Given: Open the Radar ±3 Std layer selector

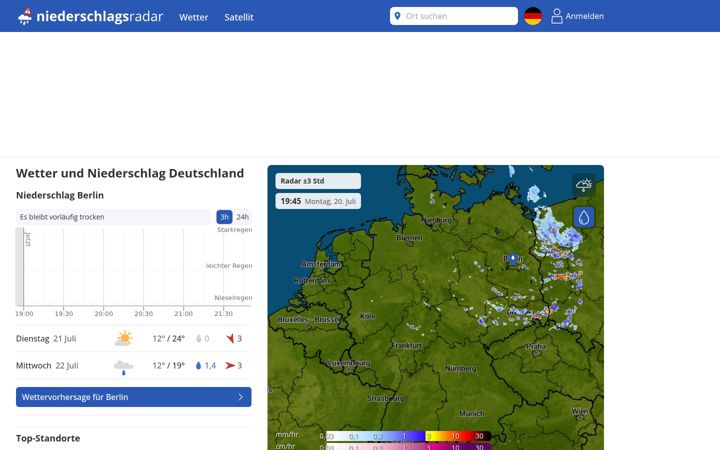Looking at the screenshot, I should click(x=318, y=181).
